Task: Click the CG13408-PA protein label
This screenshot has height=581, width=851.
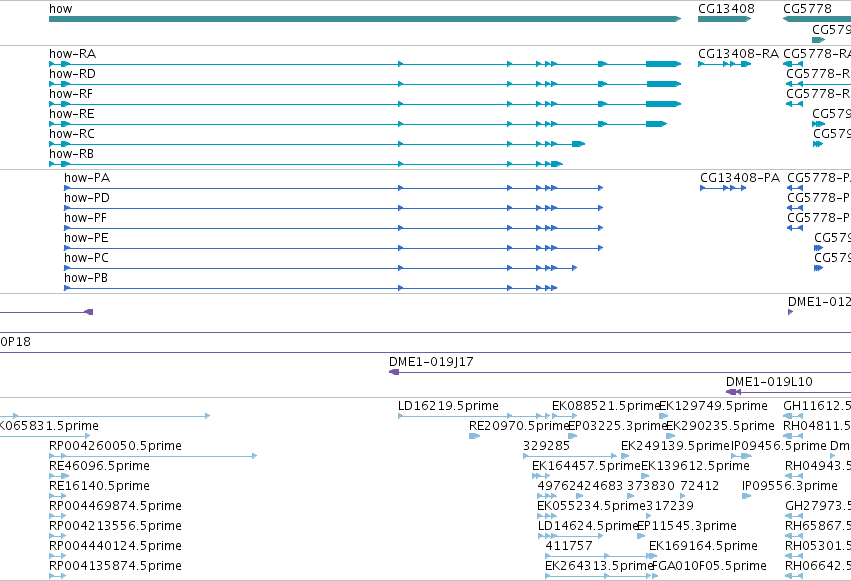Action: click(x=740, y=177)
